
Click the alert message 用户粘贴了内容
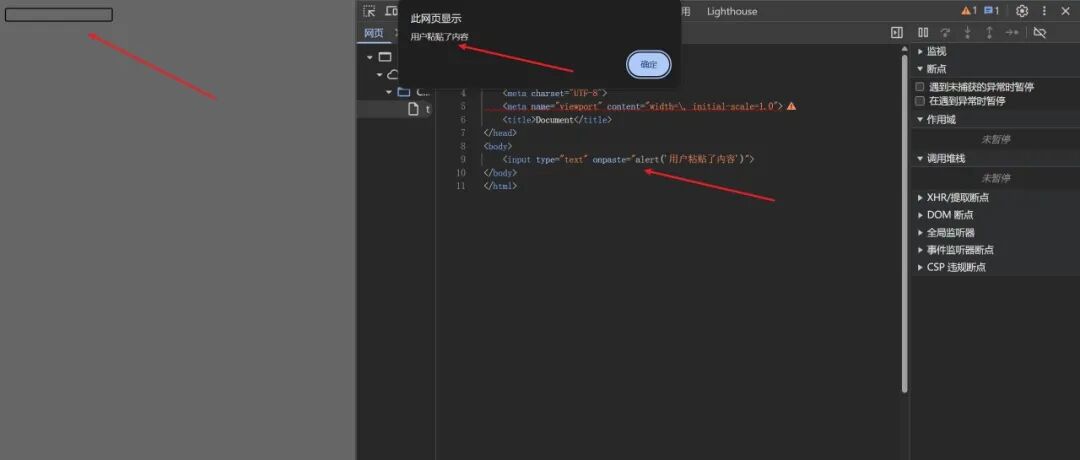tap(439, 36)
